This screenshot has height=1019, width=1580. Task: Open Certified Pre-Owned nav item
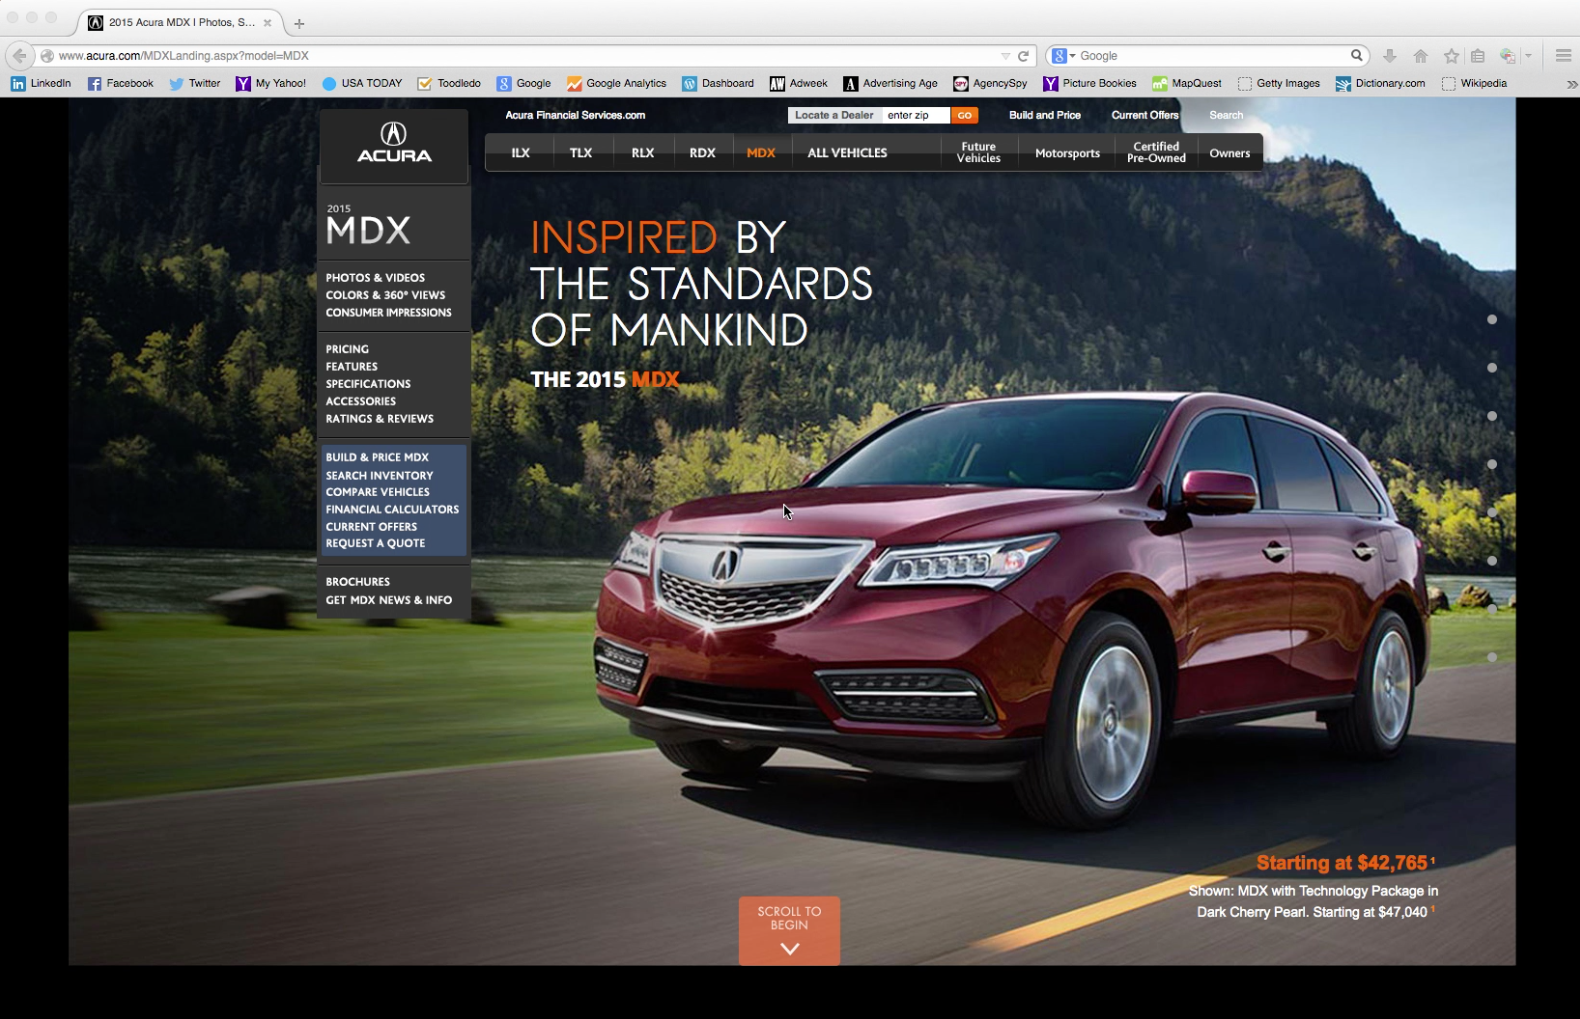point(1156,153)
